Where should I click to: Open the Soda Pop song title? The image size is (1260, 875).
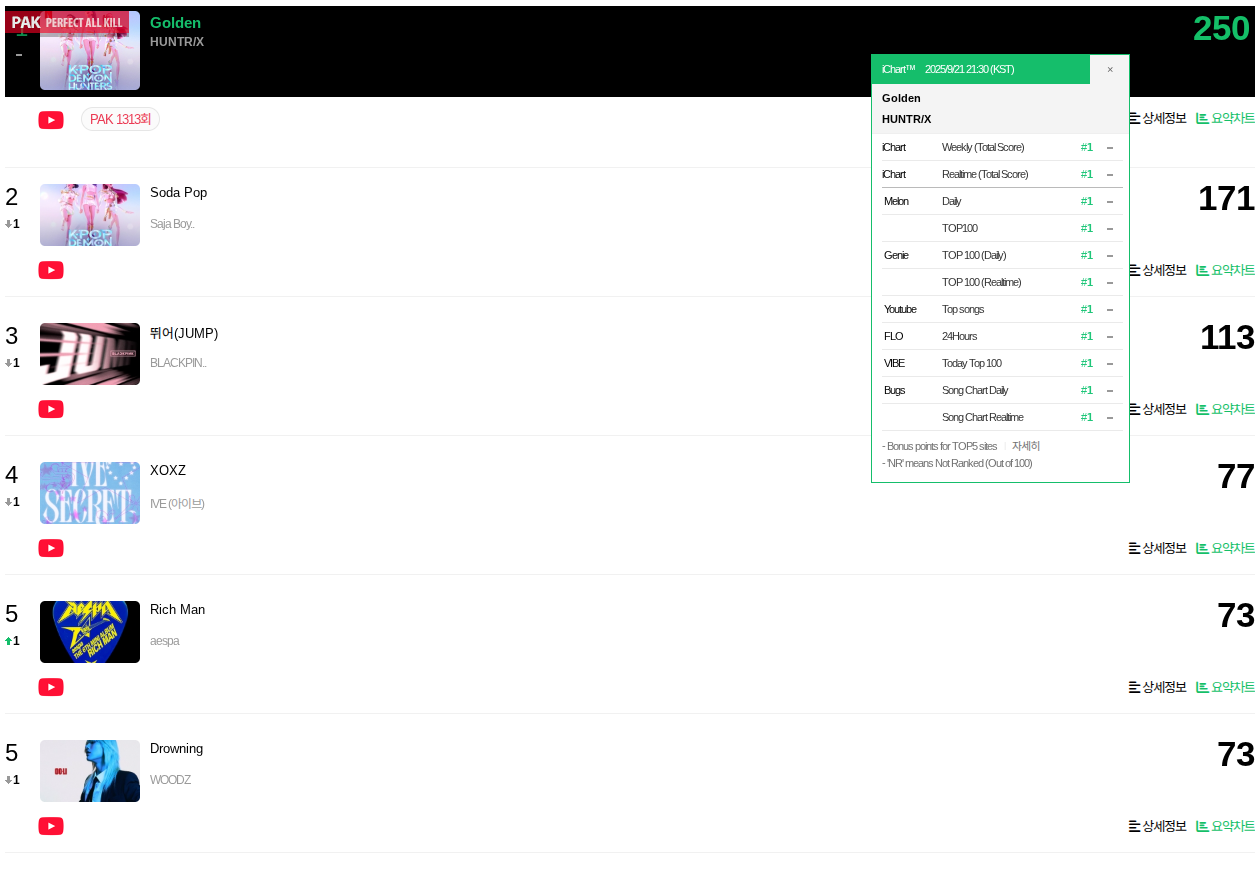178,192
